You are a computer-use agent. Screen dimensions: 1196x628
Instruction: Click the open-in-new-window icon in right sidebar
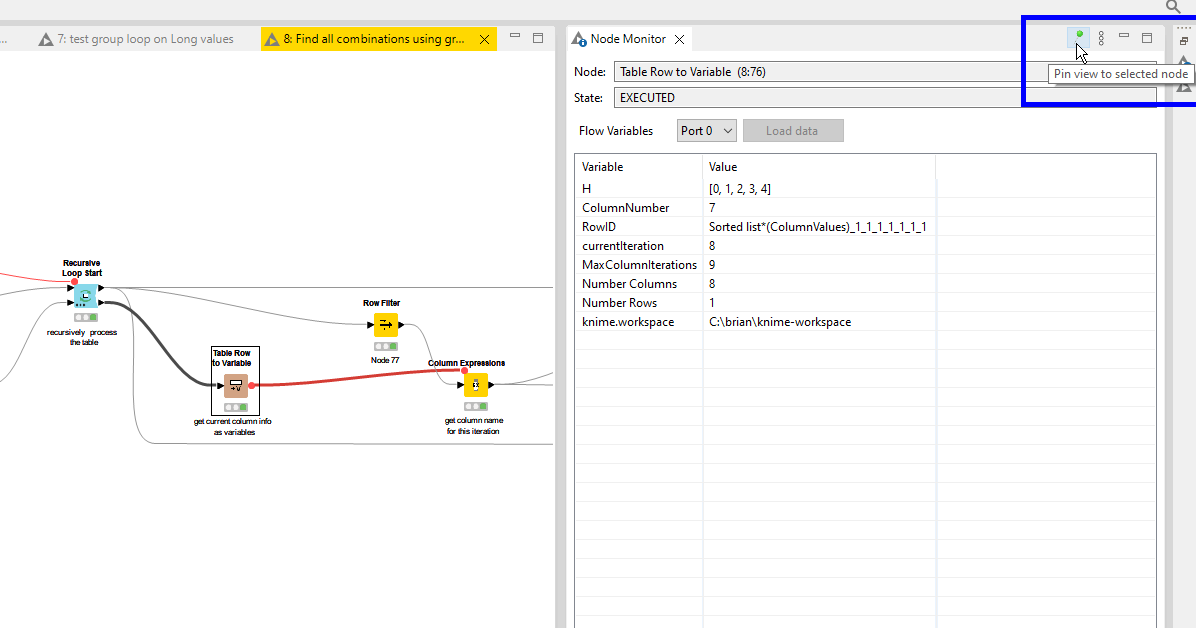click(1183, 40)
